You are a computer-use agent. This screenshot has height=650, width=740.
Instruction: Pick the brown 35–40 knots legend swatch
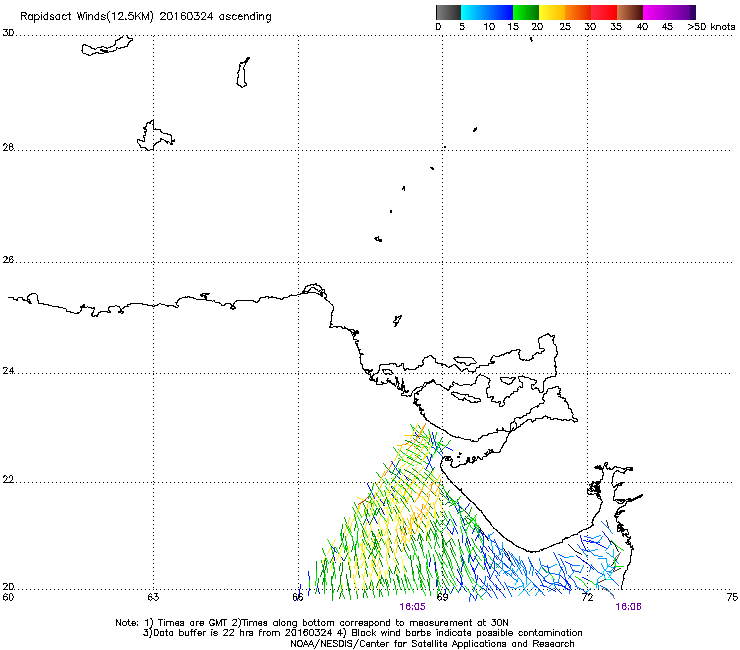click(630, 12)
